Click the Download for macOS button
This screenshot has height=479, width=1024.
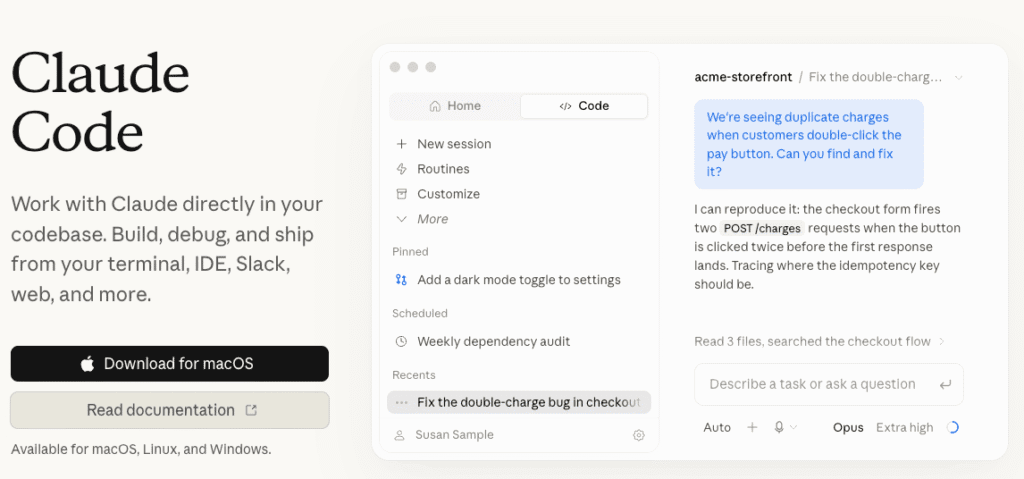(x=170, y=364)
